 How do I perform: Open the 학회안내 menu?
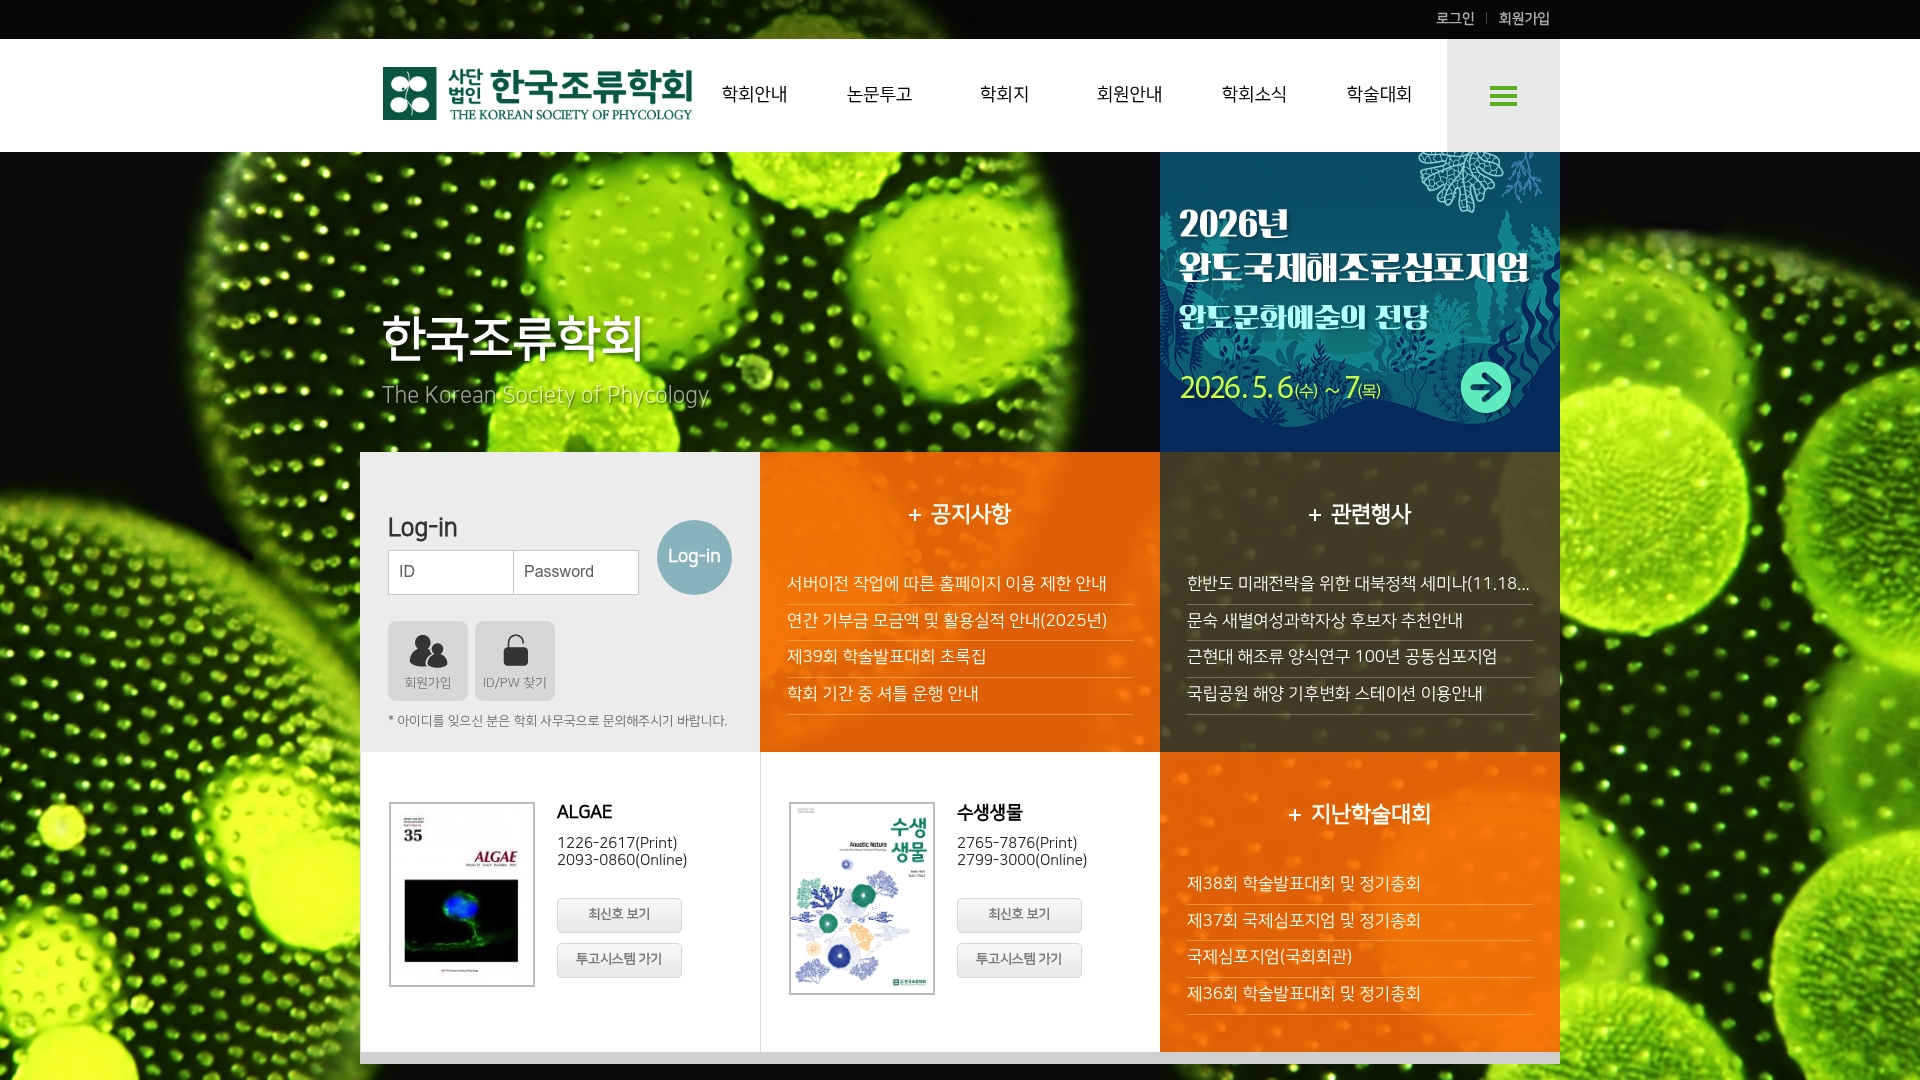(755, 95)
